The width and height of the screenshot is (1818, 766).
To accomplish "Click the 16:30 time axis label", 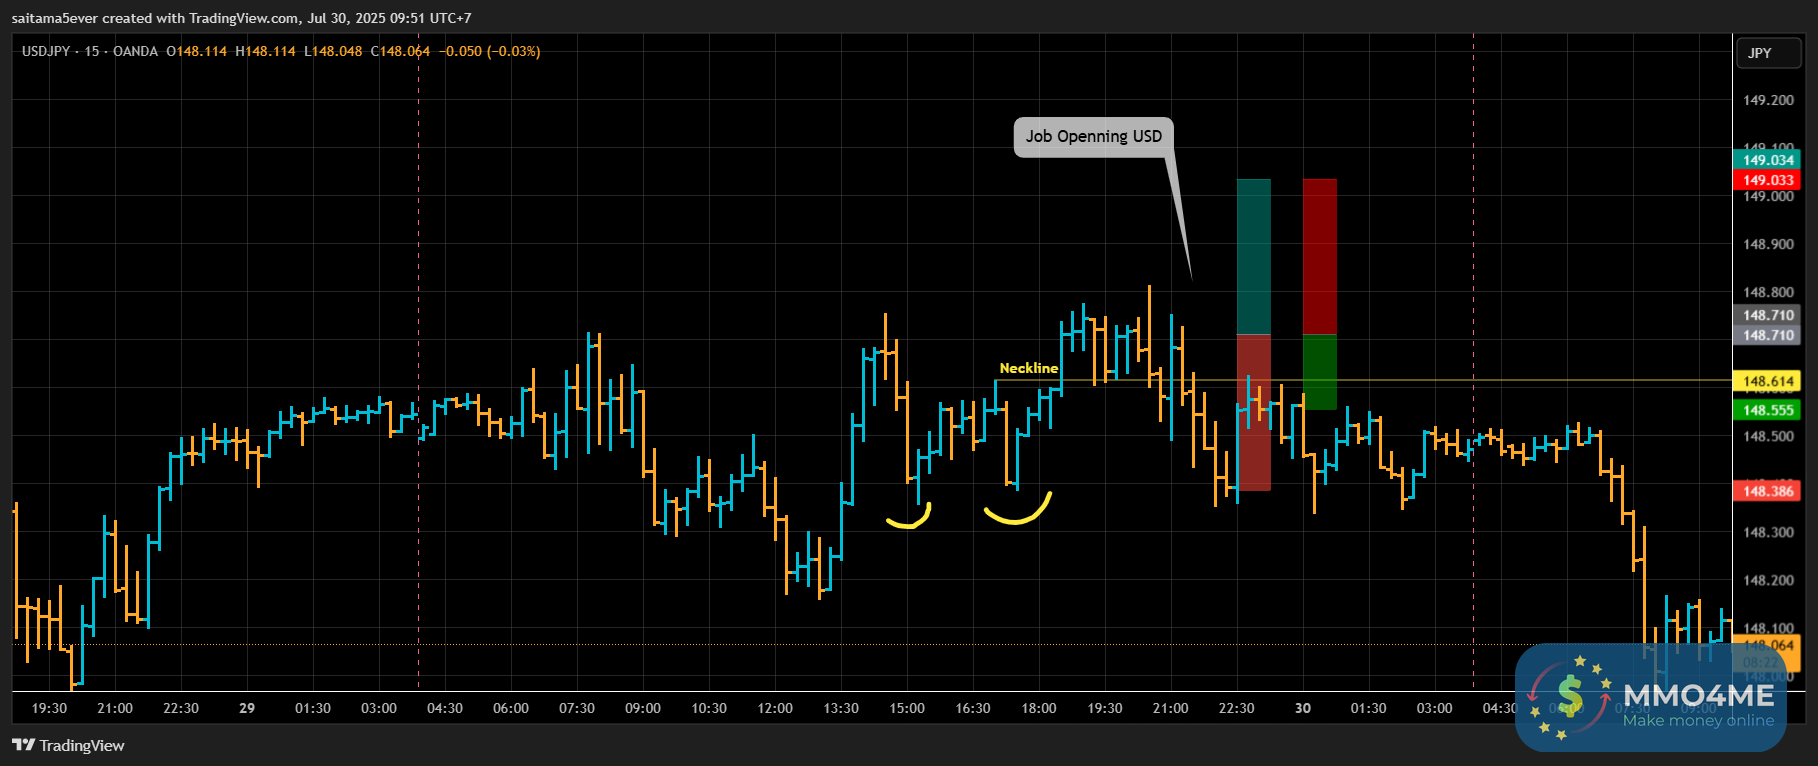I will point(973,708).
